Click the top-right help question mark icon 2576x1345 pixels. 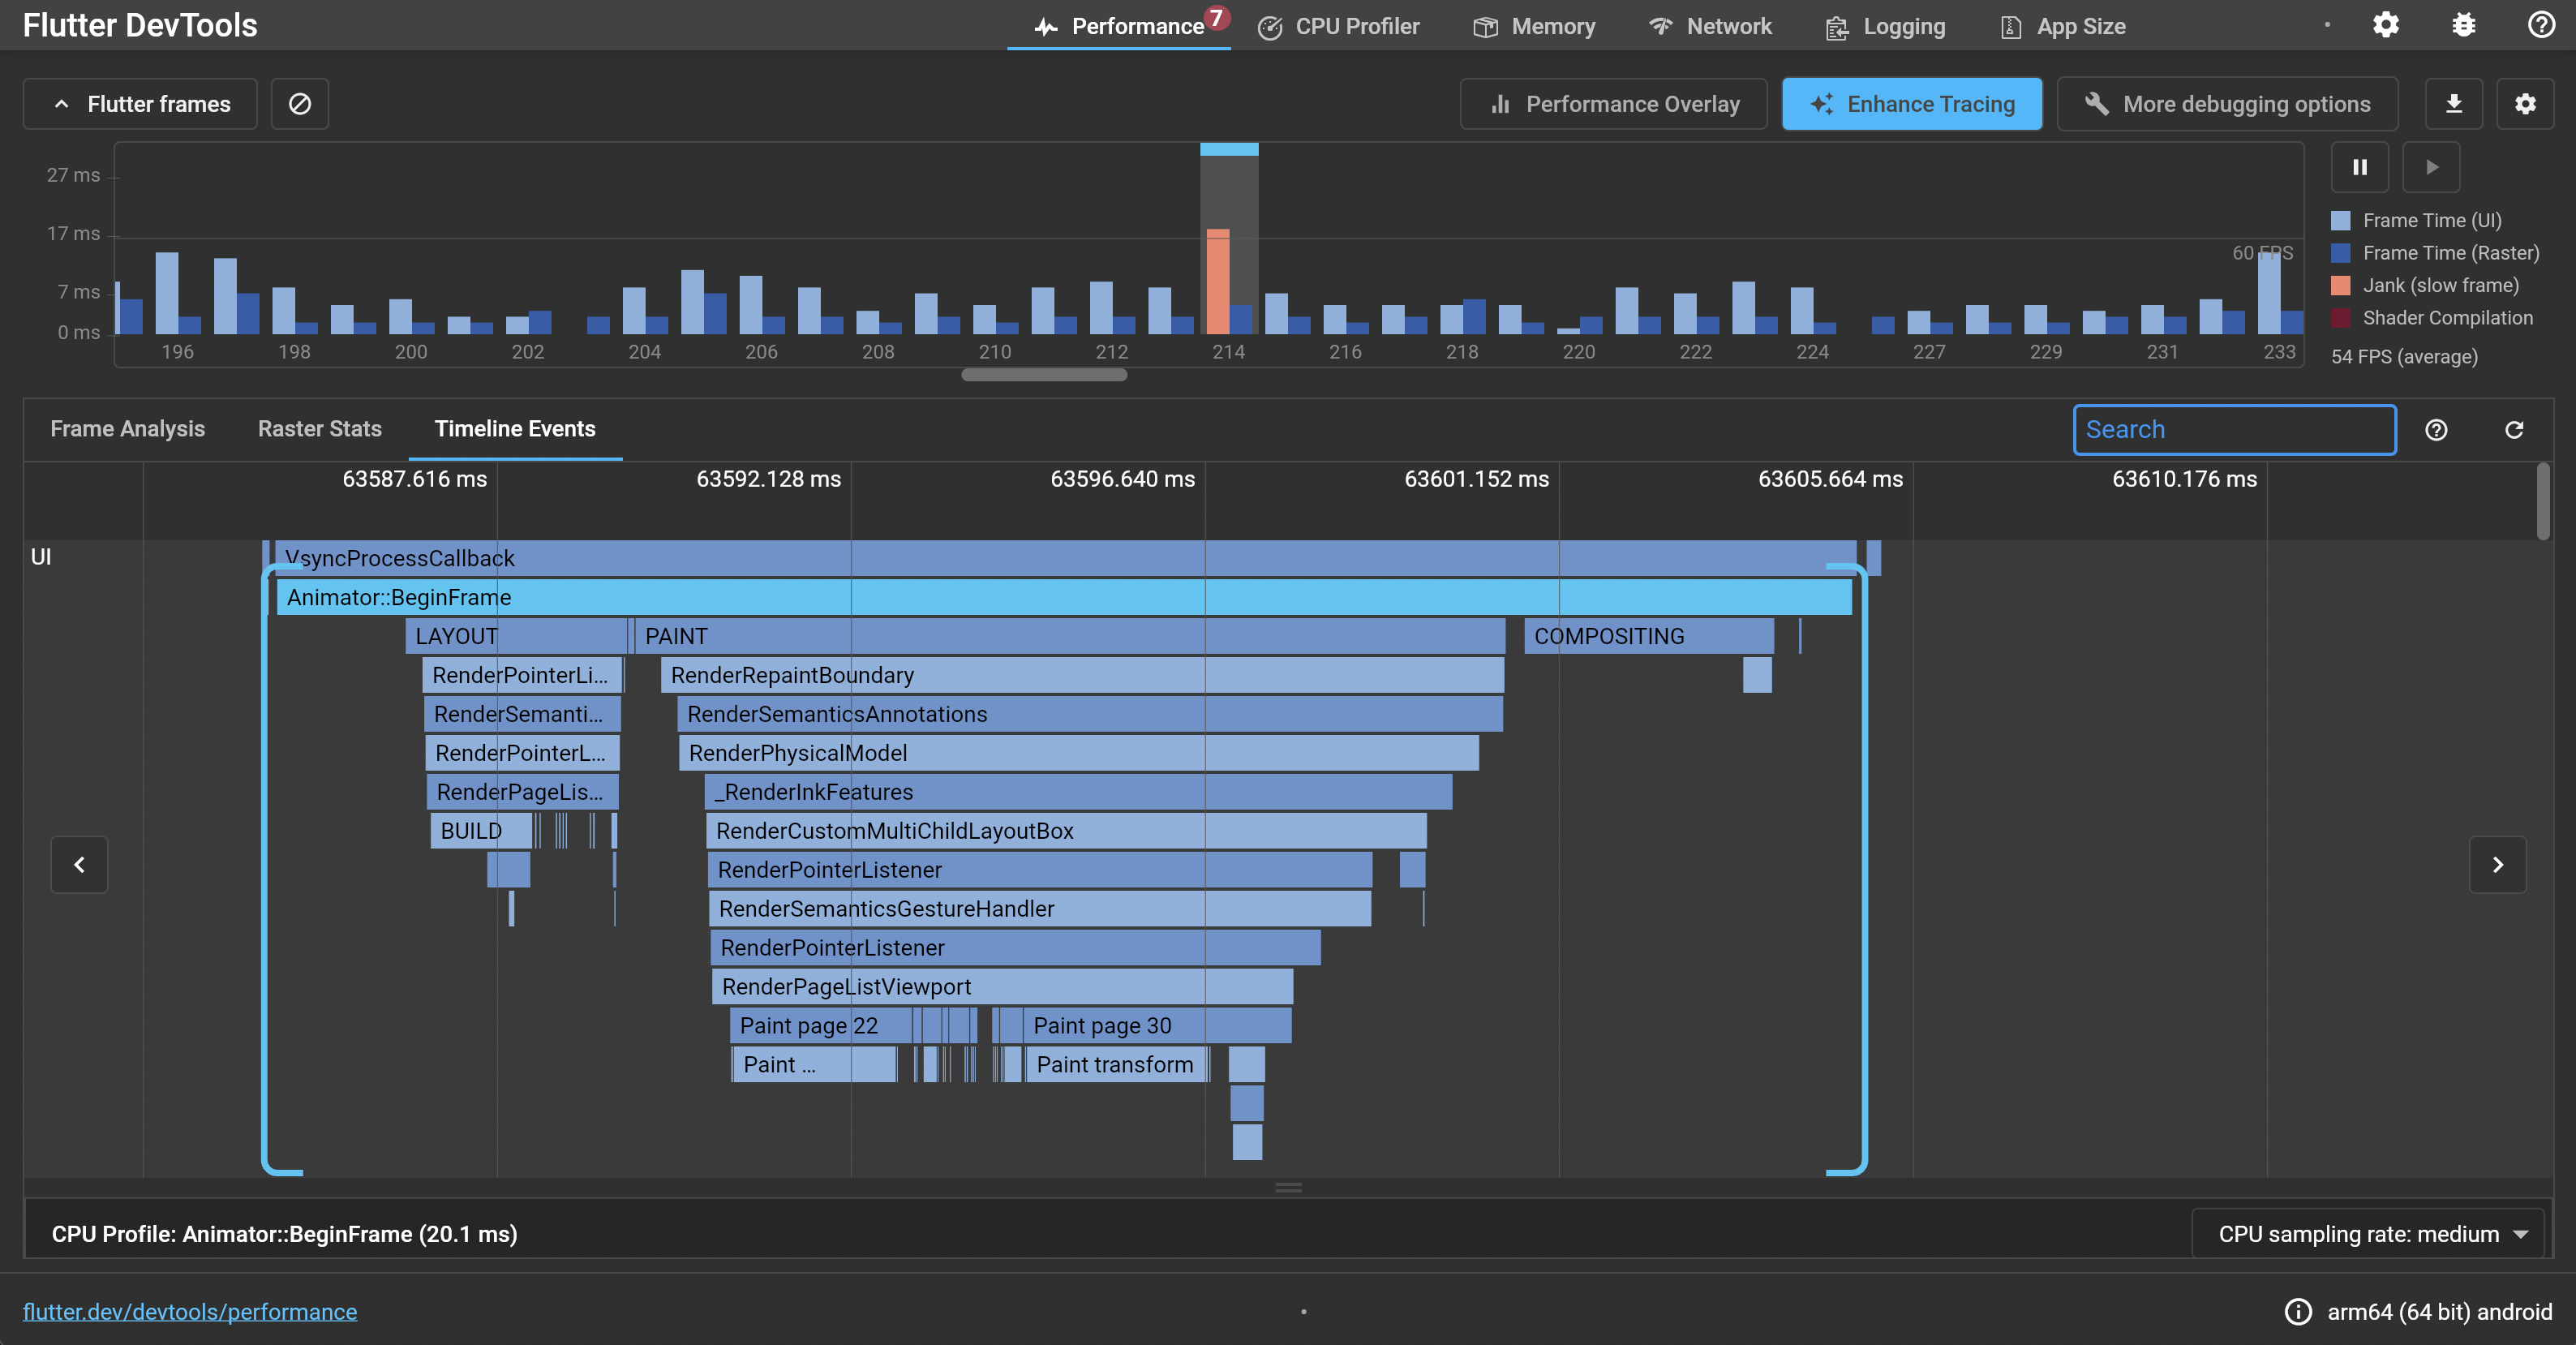coord(2541,25)
